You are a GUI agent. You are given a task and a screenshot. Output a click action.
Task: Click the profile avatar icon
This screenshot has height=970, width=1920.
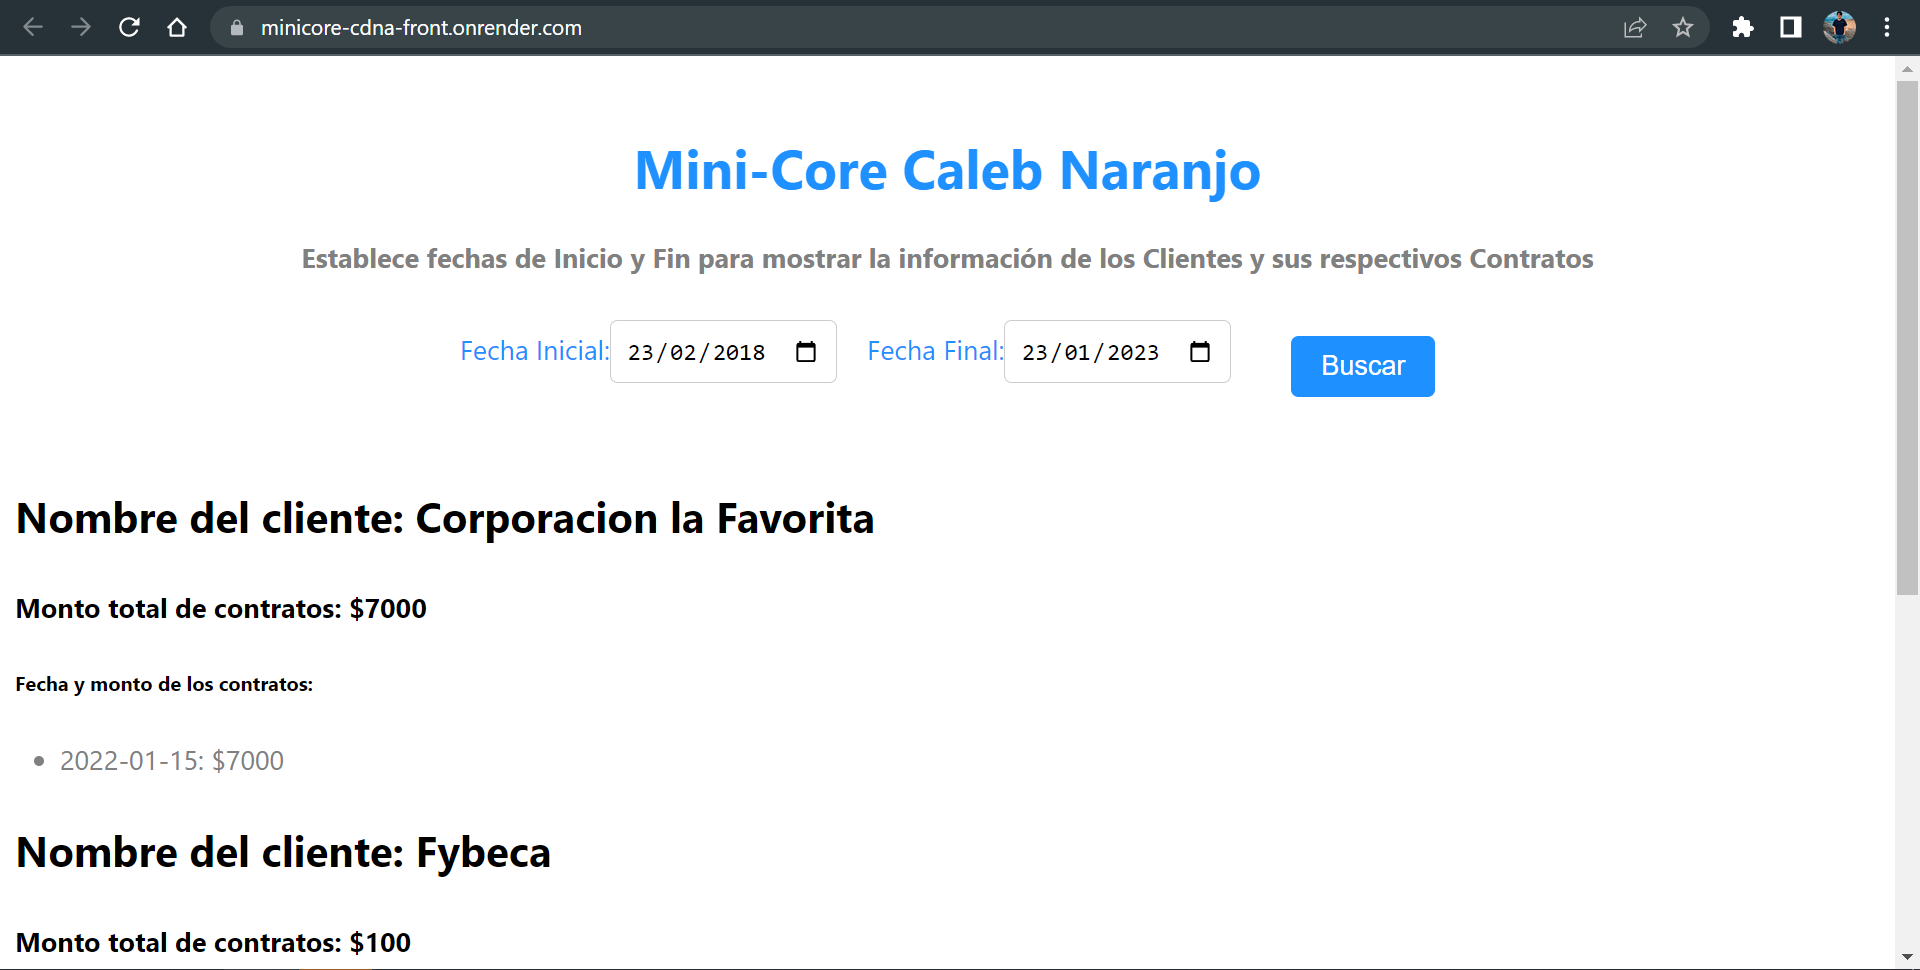(1839, 27)
